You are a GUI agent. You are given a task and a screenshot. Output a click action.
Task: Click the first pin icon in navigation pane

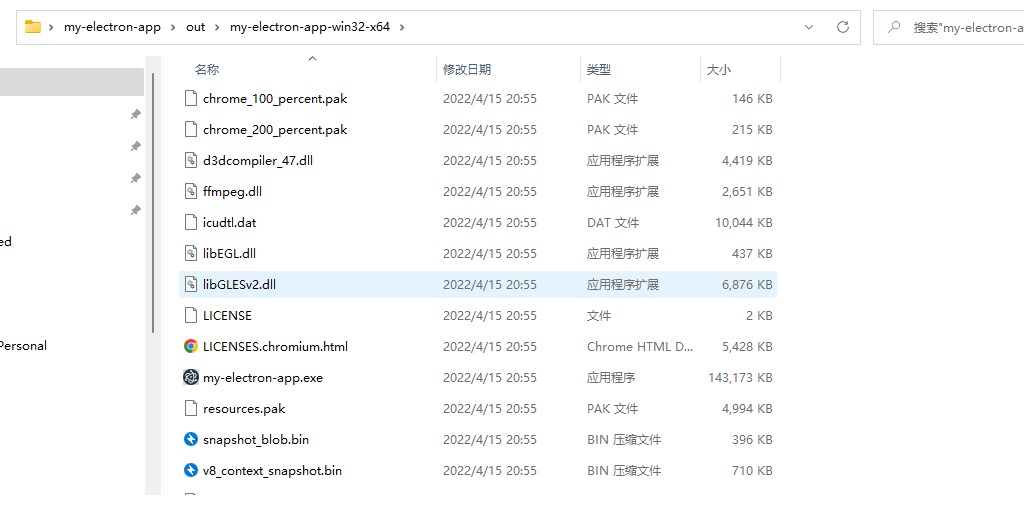135,114
